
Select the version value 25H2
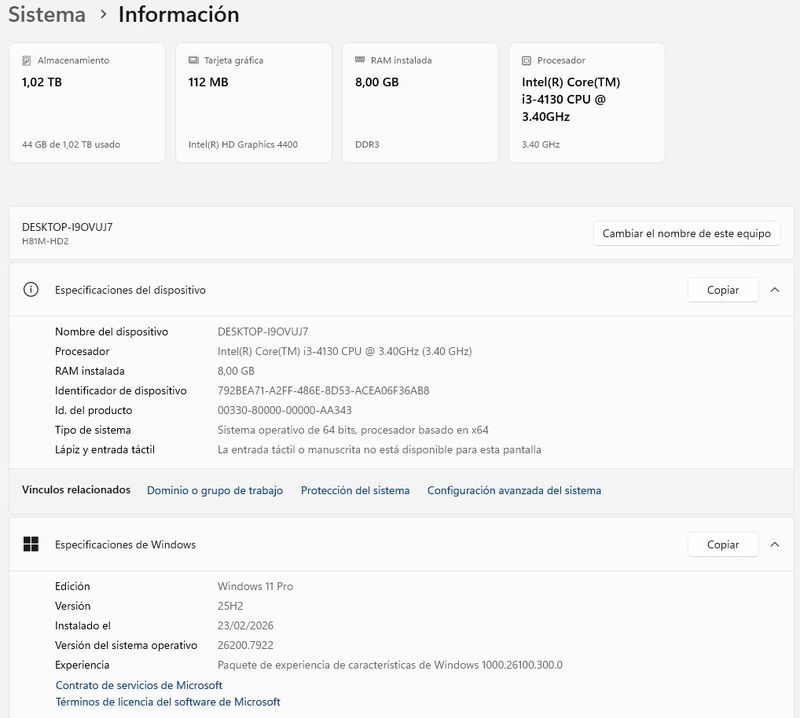point(230,606)
